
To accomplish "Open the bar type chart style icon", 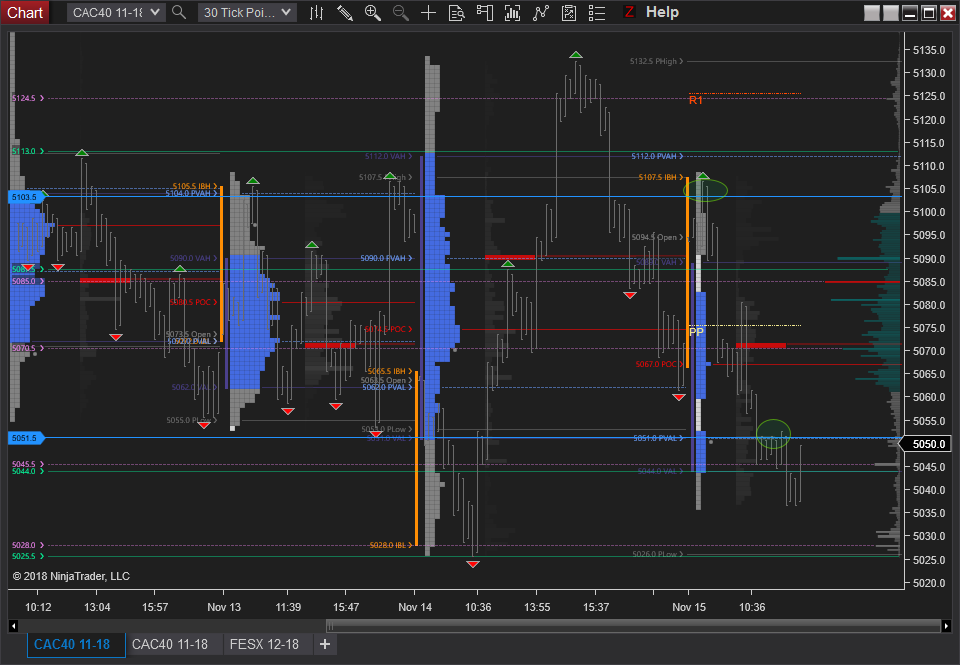I will 317,12.
